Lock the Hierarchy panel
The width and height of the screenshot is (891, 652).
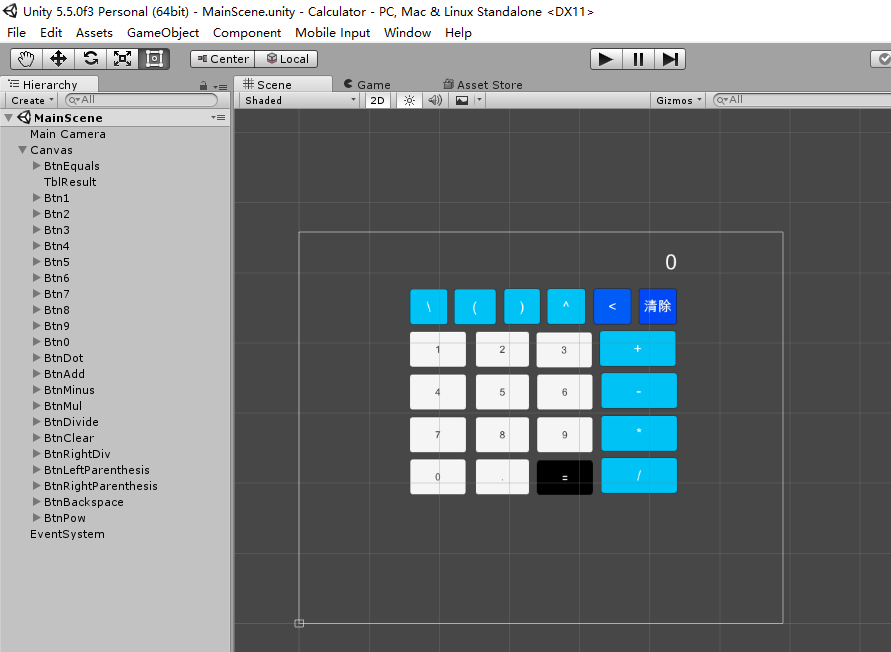click(203, 86)
